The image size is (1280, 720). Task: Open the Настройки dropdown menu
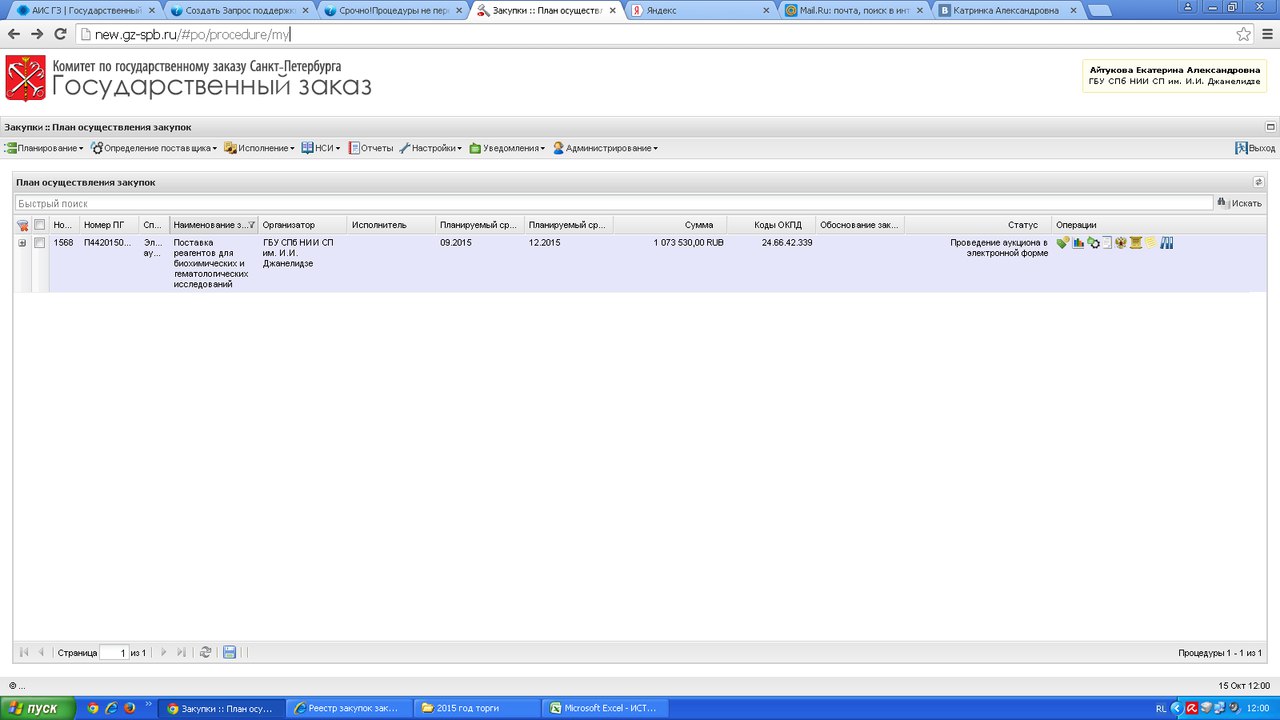click(430, 148)
